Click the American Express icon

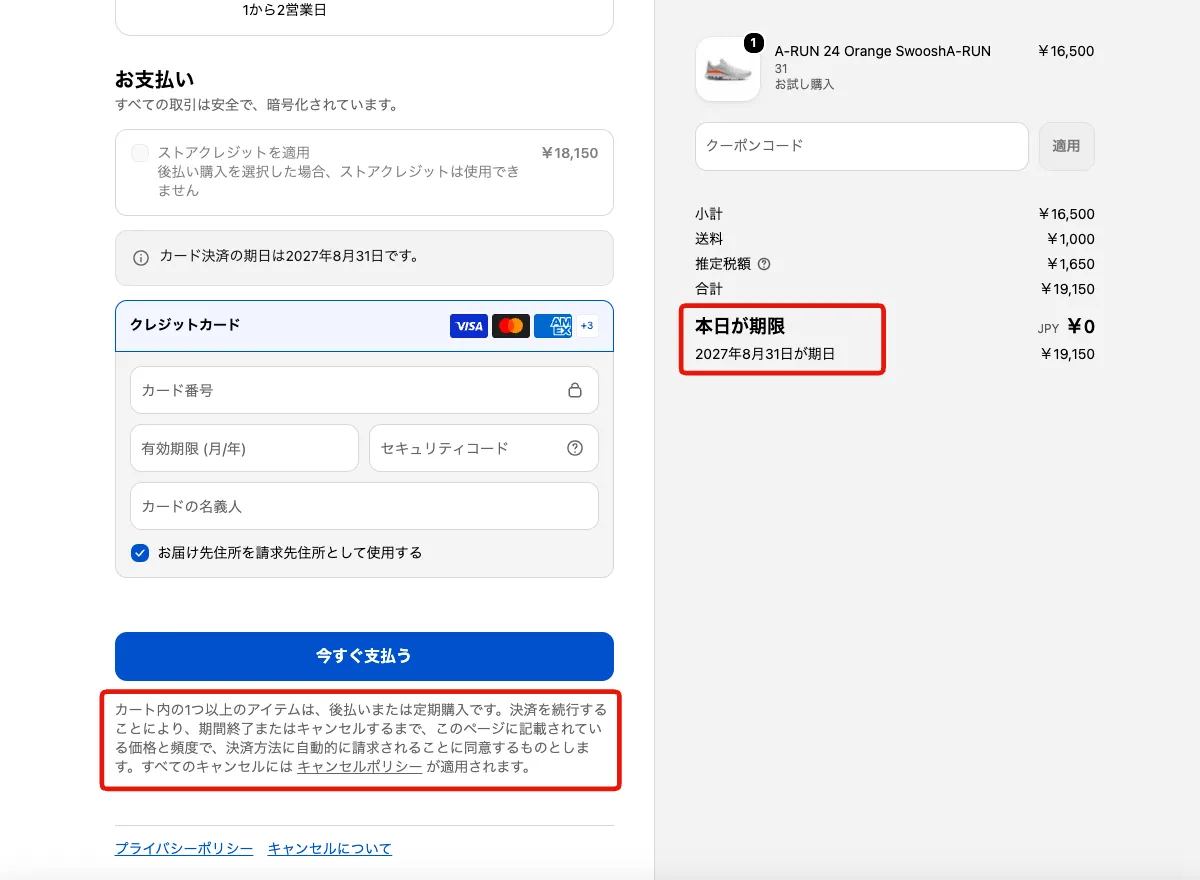pos(553,326)
